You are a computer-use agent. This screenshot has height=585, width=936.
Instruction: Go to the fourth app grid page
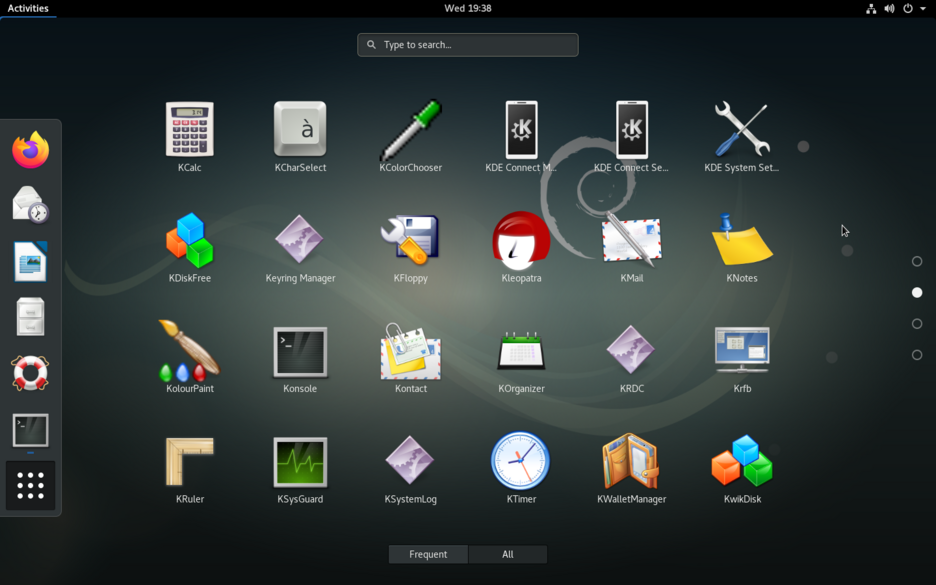(x=917, y=355)
